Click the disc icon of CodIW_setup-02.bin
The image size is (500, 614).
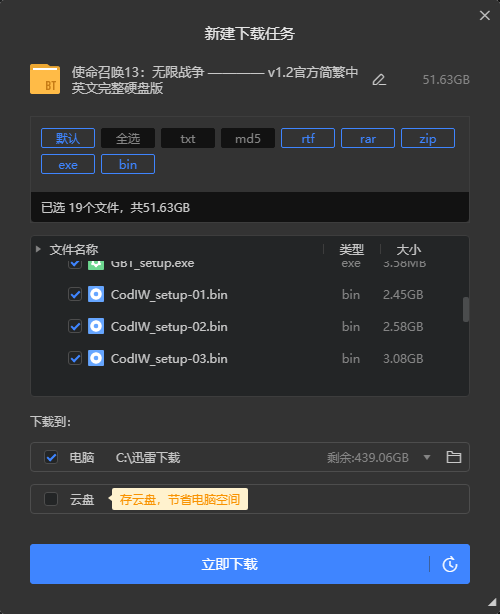[96, 326]
